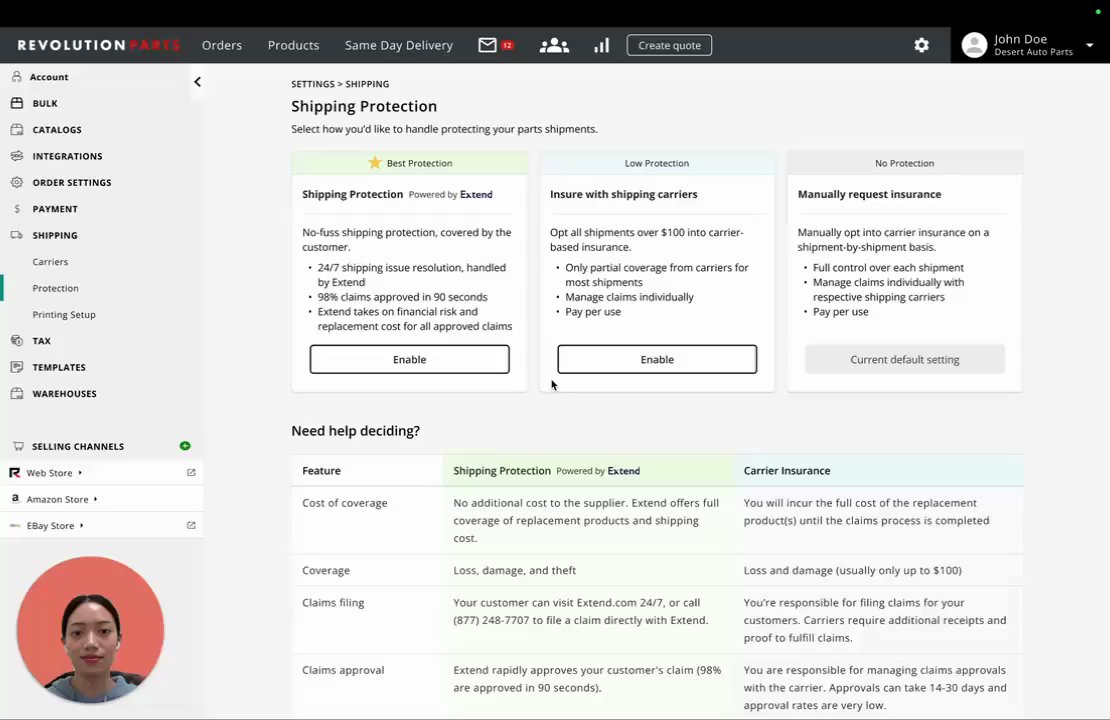
Task: Click the Catalogs sidebar icon
Action: pyautogui.click(x=17, y=130)
